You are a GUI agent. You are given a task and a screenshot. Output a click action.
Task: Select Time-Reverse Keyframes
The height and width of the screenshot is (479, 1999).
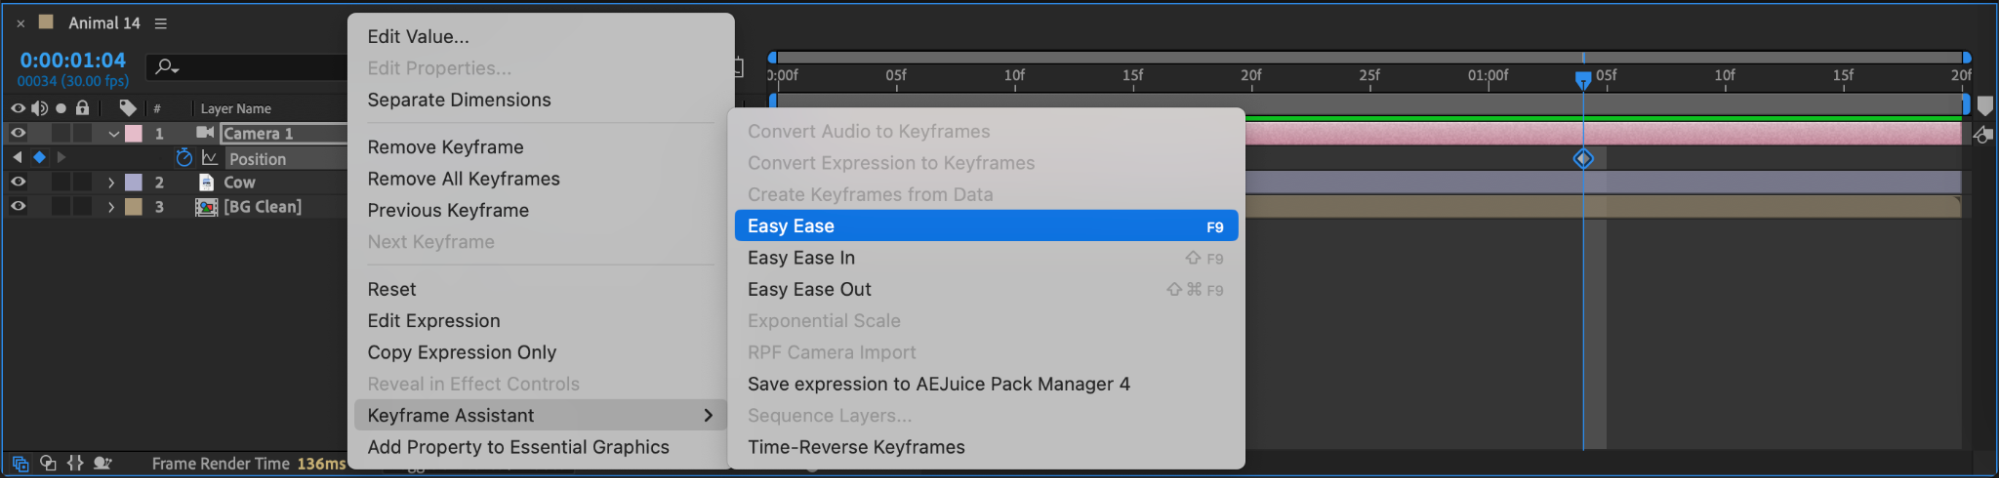click(x=856, y=447)
